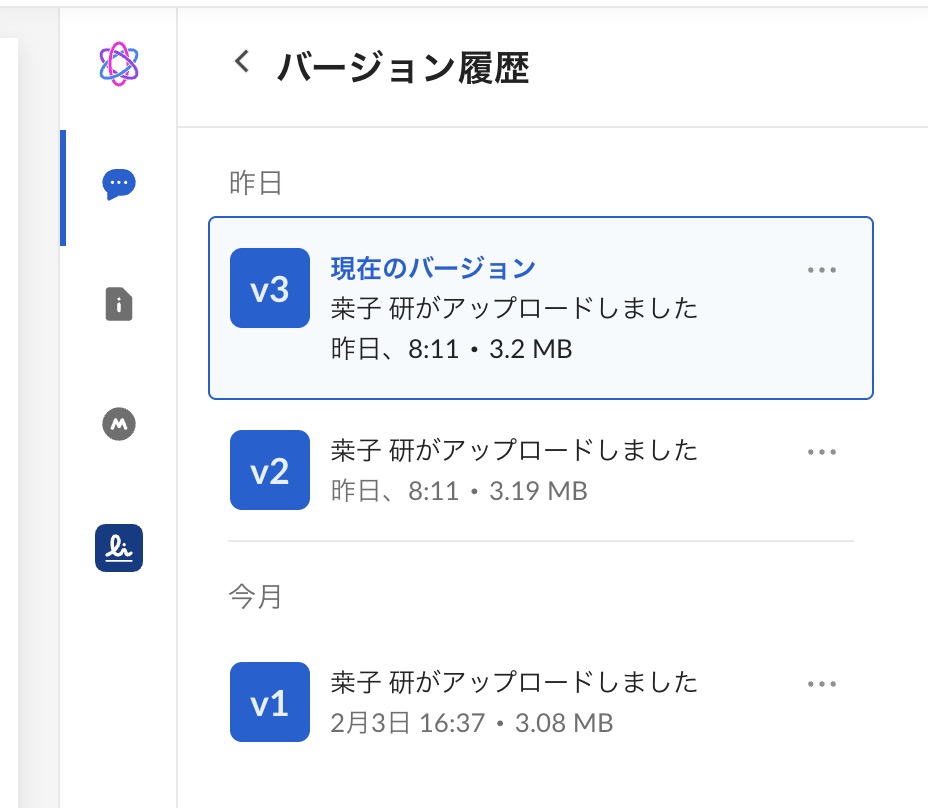Go back using the chevron beside バージョン履歴
Screen dimensions: 928x808
pyautogui.click(x=240, y=62)
